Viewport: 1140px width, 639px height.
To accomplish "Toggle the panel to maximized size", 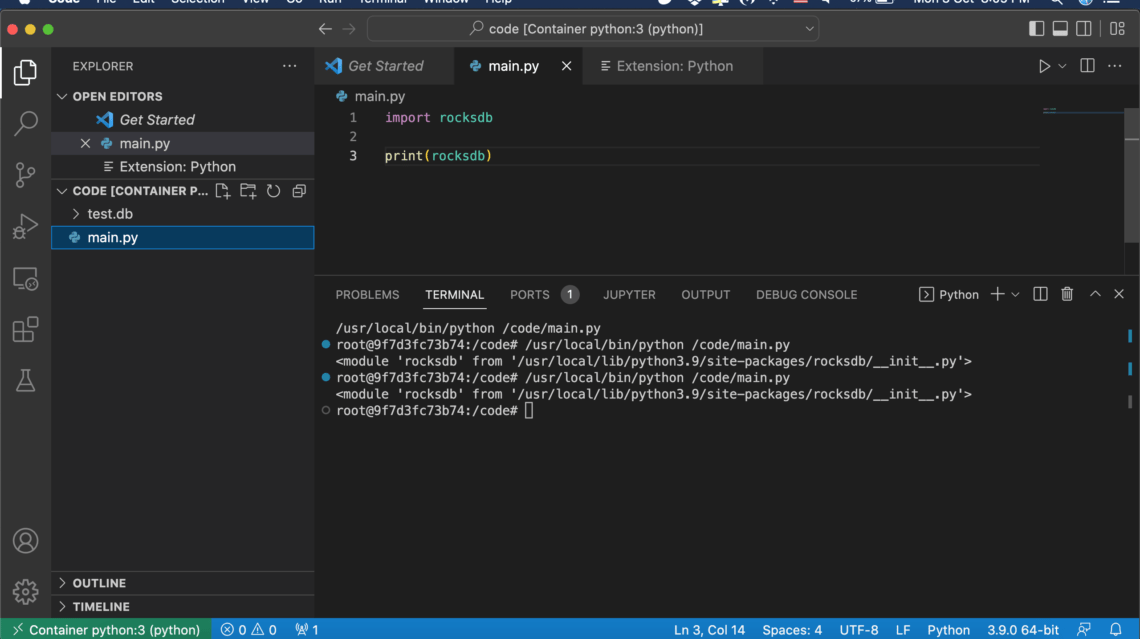I will 1094,294.
